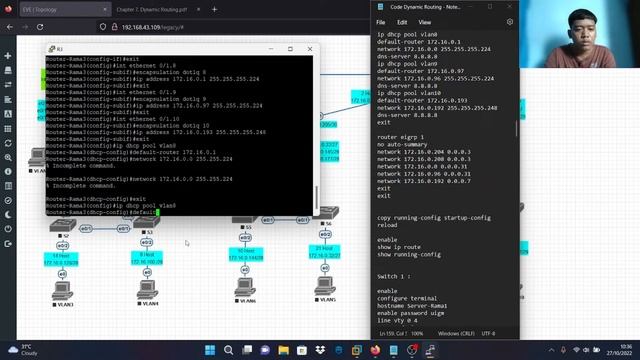
Task: Click the Notepad vertical scrollbar
Action: tap(516, 128)
